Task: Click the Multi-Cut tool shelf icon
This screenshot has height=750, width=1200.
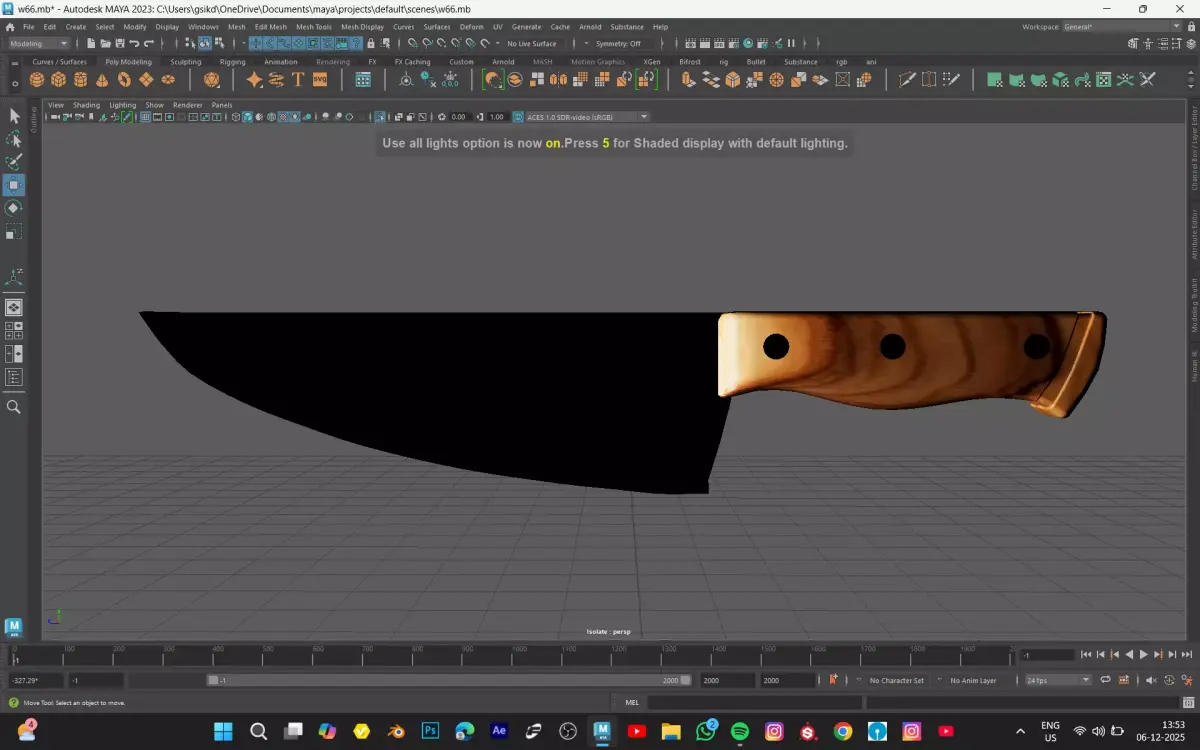Action: click(906, 80)
